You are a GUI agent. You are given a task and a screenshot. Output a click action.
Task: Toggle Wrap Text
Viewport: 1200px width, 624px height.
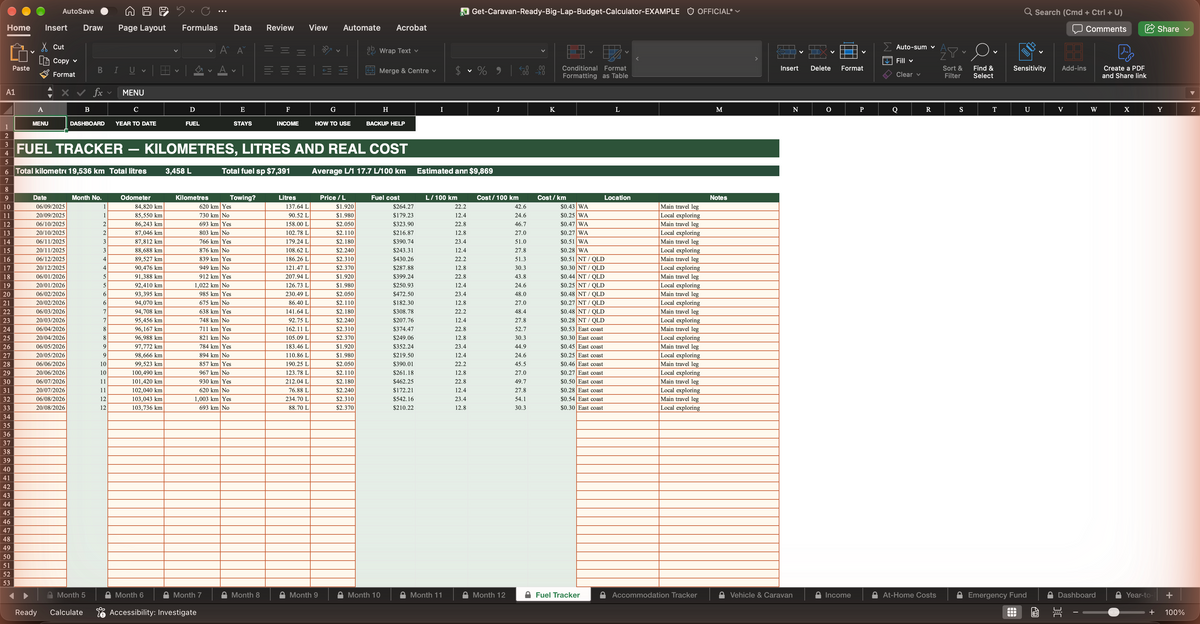pyautogui.click(x=393, y=50)
